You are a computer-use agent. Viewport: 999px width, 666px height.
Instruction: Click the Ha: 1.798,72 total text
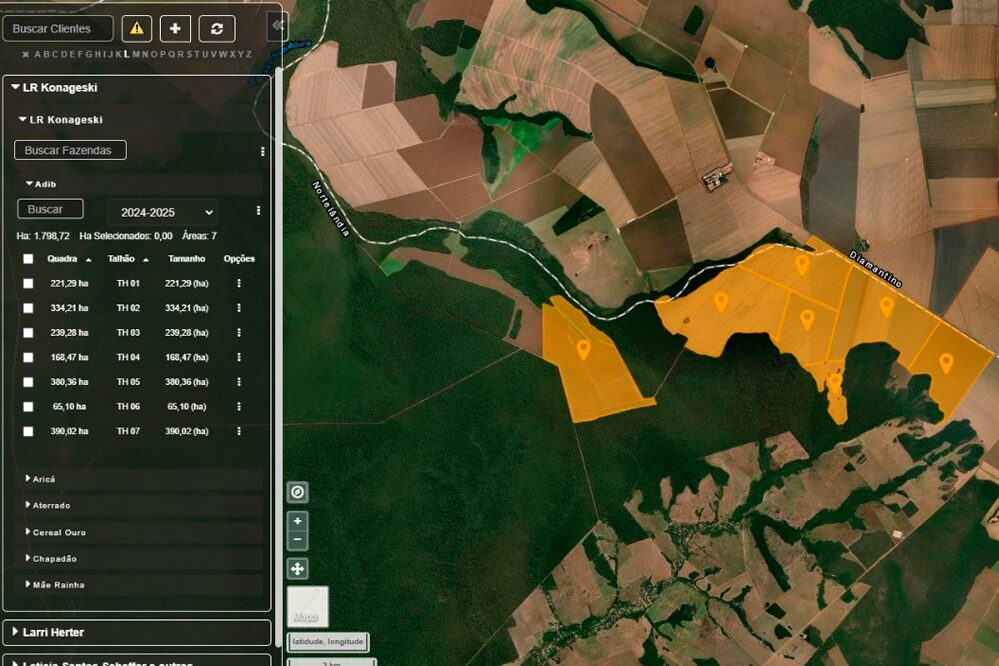tap(43, 236)
